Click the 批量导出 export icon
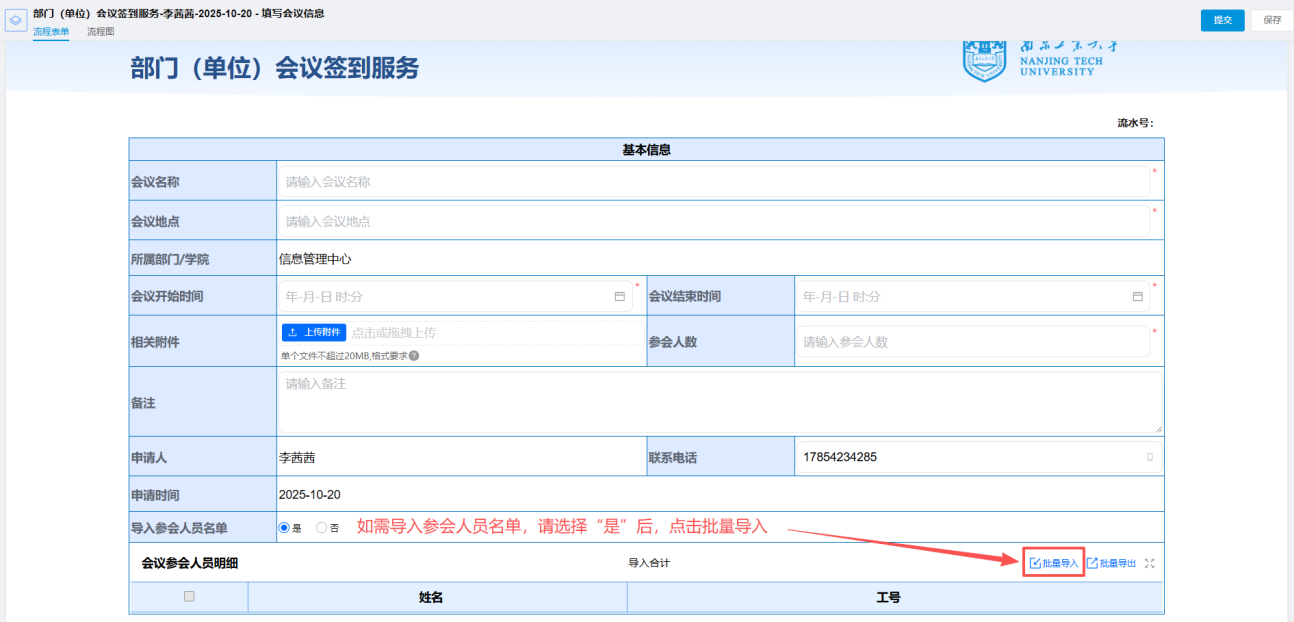Image resolution: width=1294 pixels, height=622 pixels. (1092, 564)
